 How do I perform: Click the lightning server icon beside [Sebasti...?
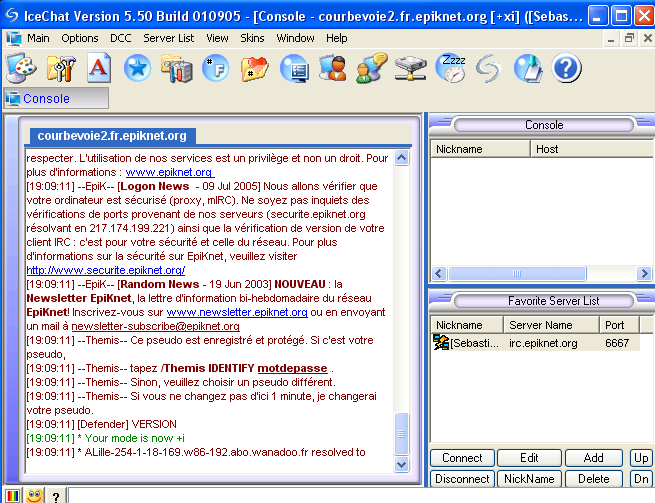pyautogui.click(x=441, y=343)
